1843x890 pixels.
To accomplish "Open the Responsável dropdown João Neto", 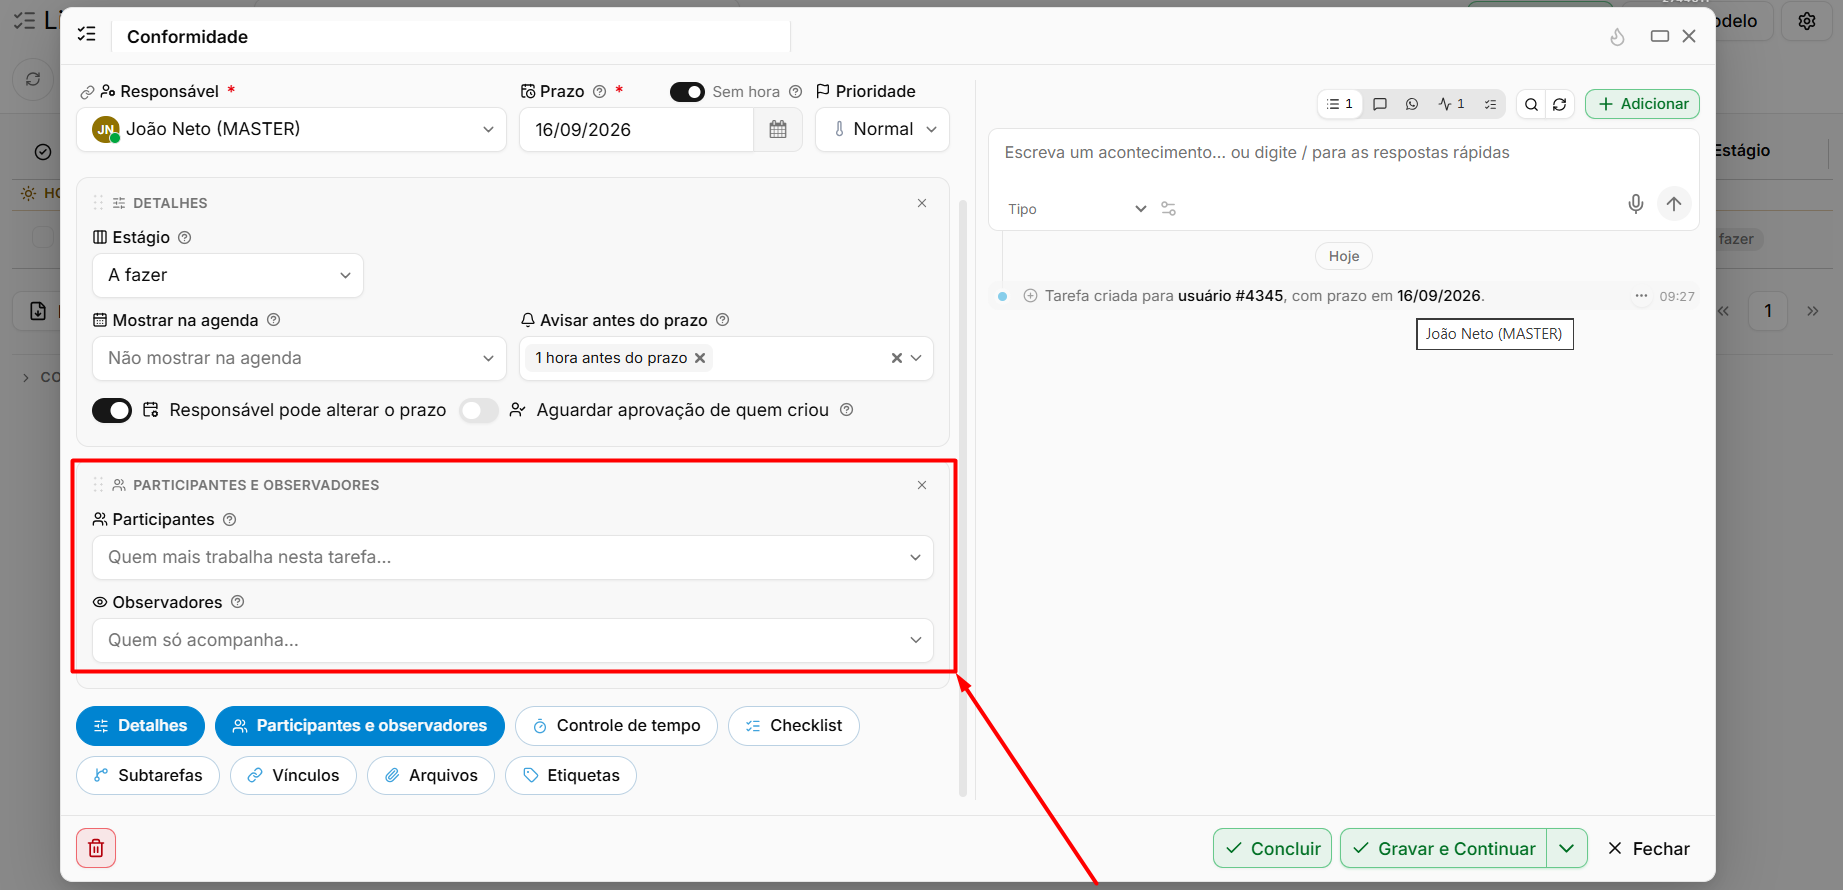I will point(292,130).
